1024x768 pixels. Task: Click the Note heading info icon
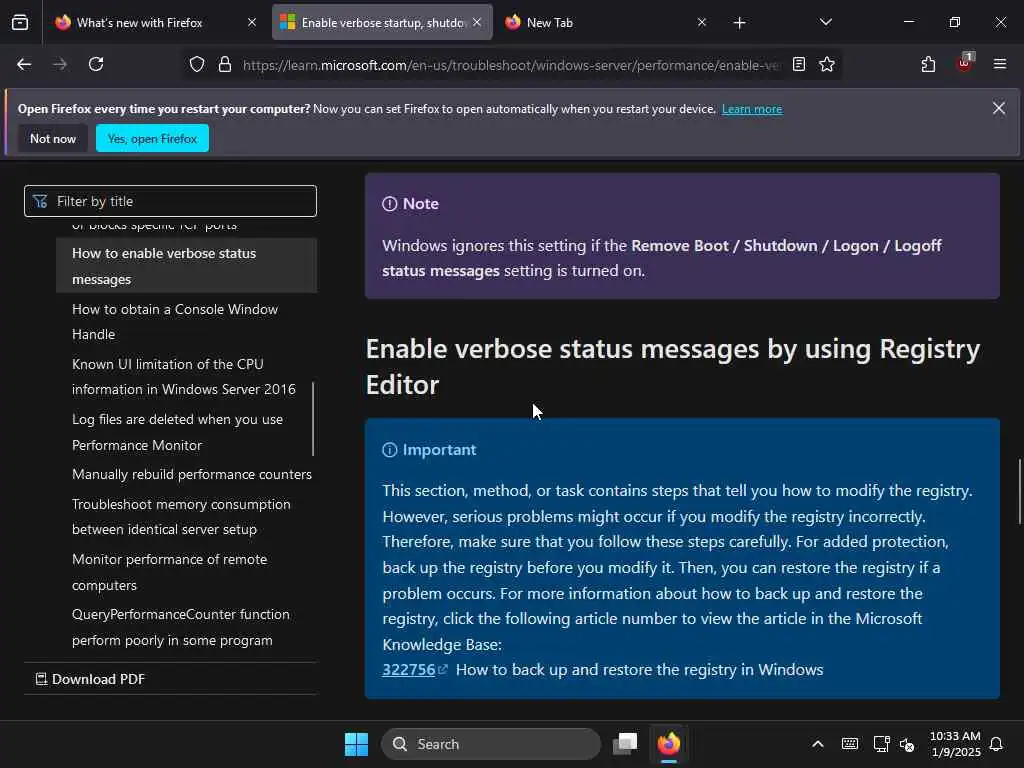click(389, 204)
